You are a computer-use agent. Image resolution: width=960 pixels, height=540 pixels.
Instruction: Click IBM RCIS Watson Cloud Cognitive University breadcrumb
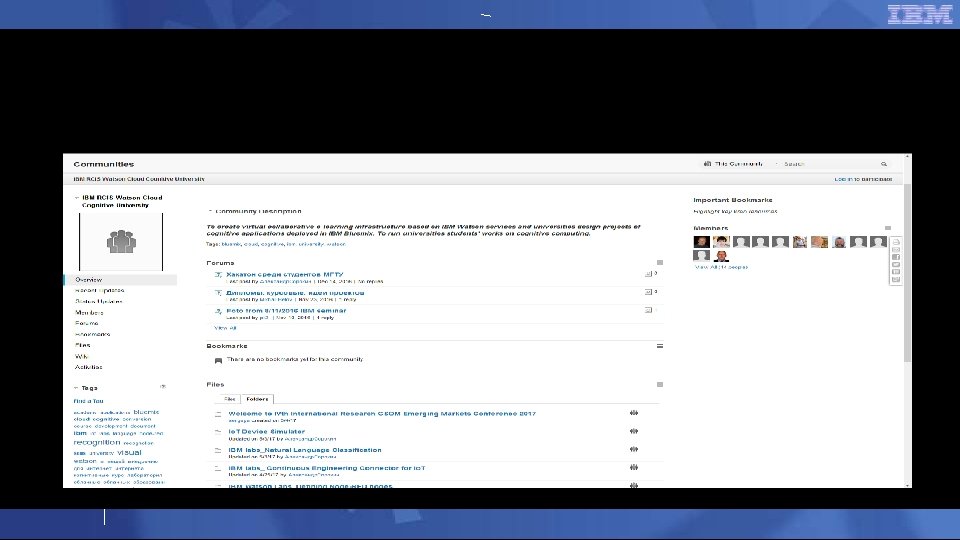pyautogui.click(x=139, y=179)
